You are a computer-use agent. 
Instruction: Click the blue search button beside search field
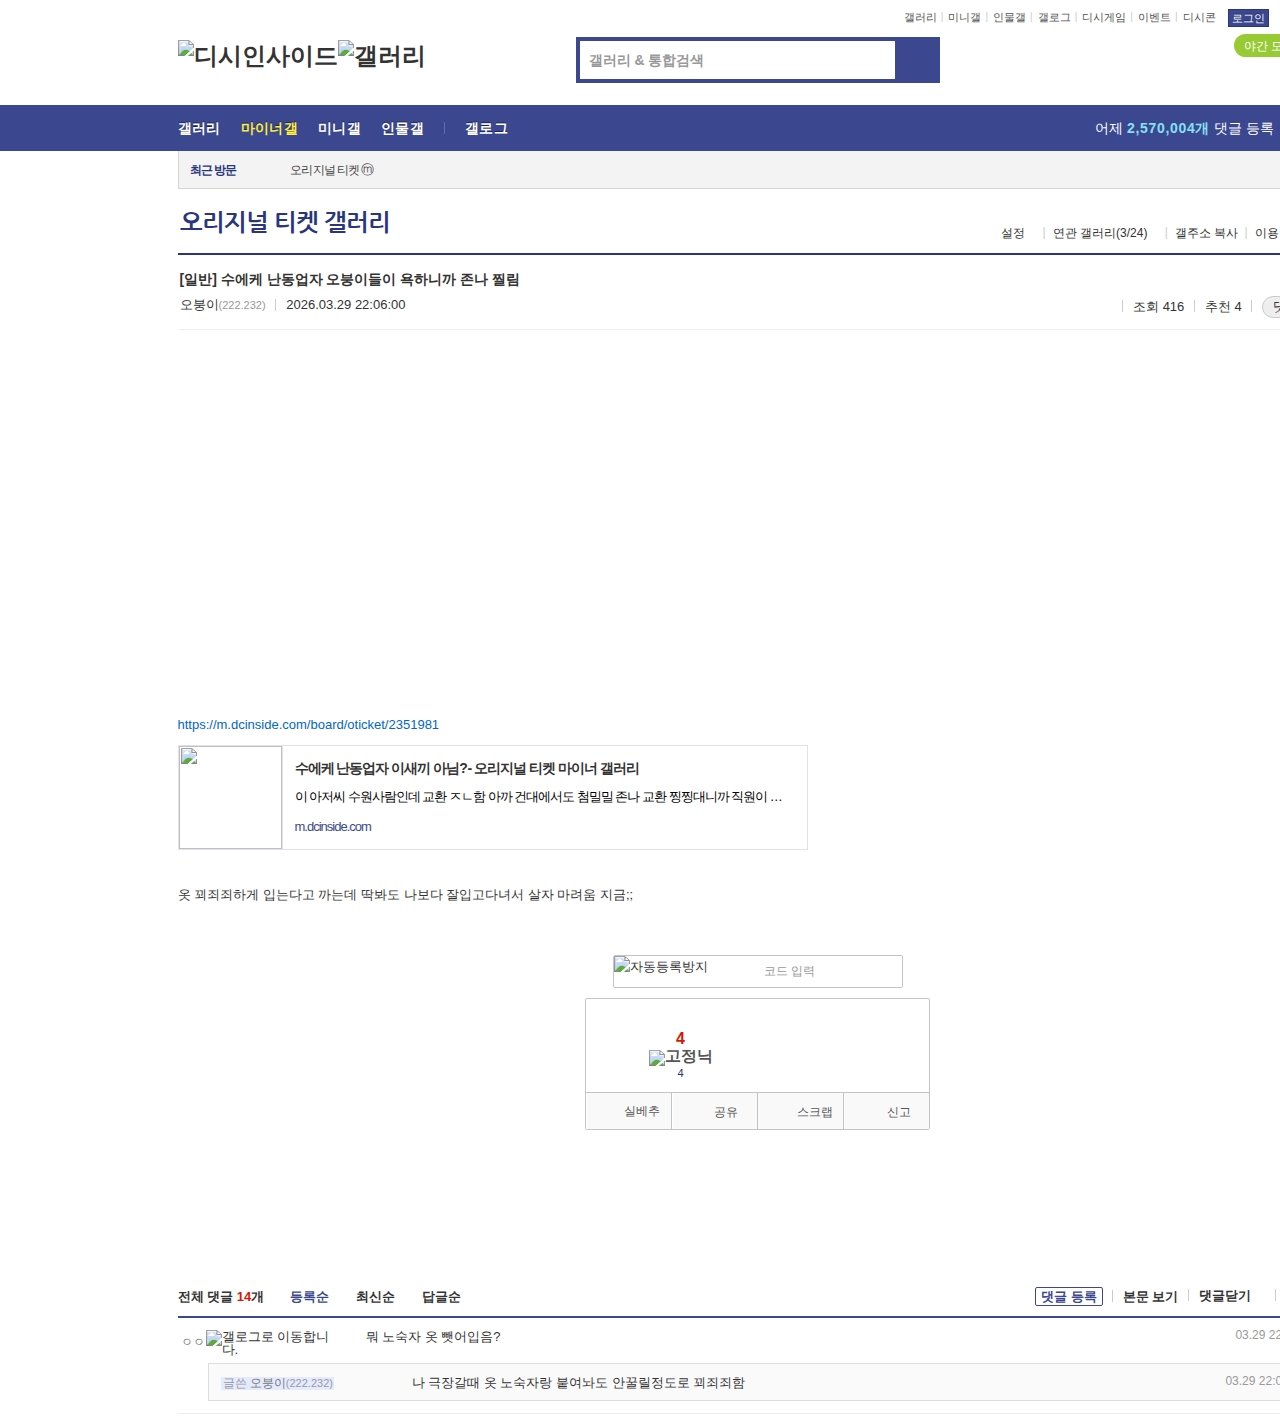917,60
